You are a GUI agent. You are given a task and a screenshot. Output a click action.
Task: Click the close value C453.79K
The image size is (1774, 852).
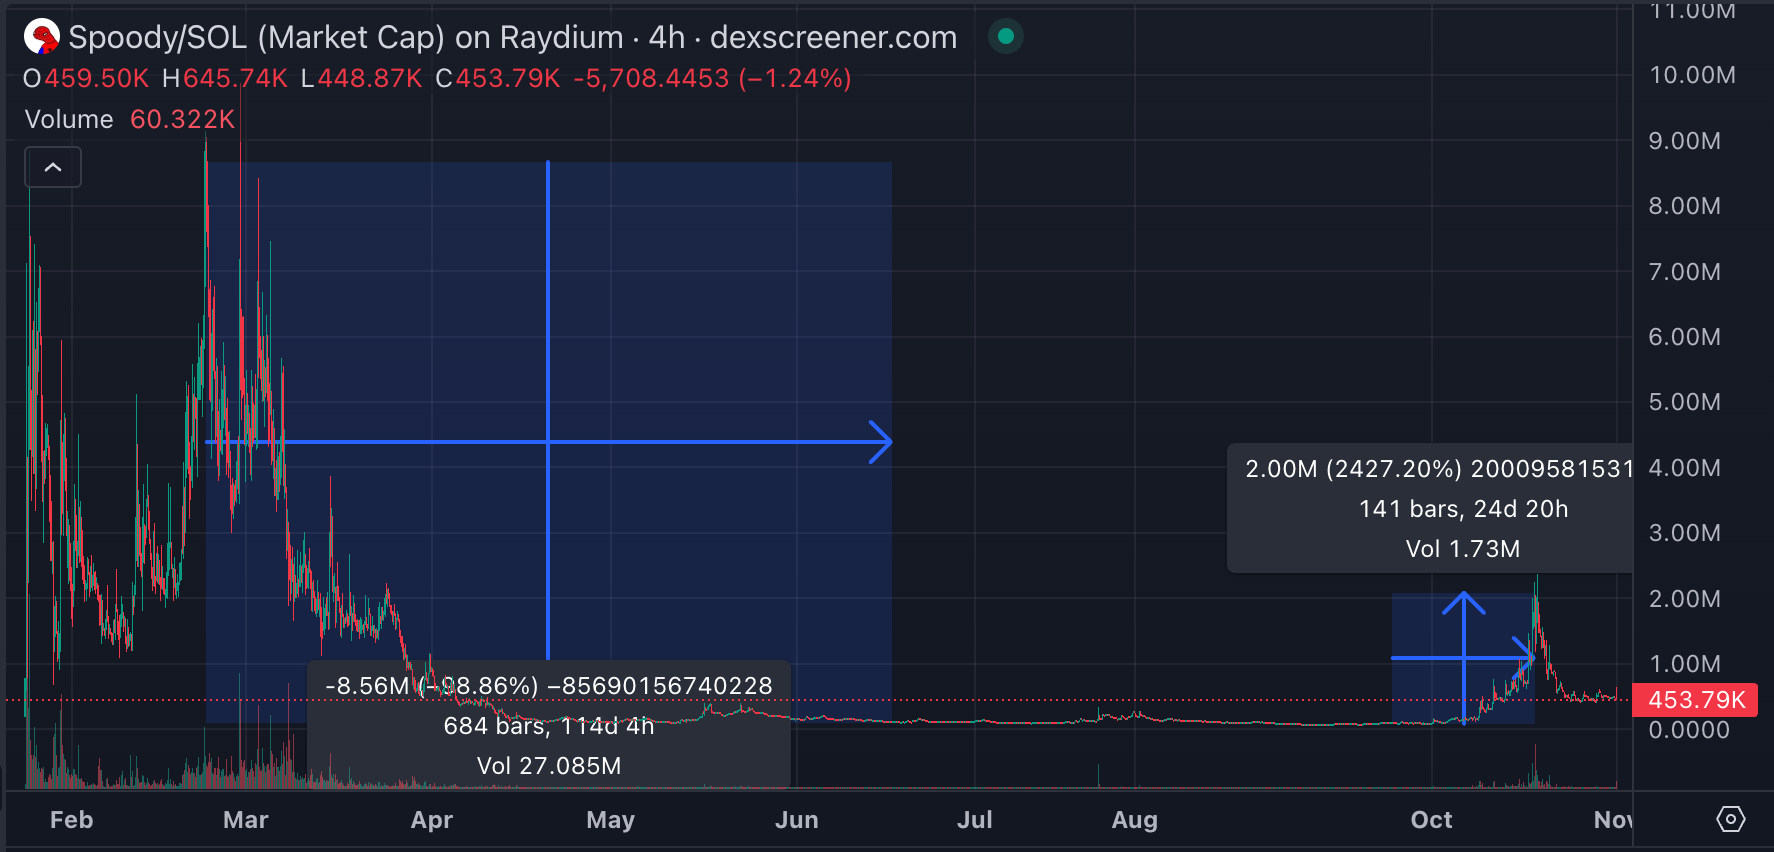pos(498,78)
